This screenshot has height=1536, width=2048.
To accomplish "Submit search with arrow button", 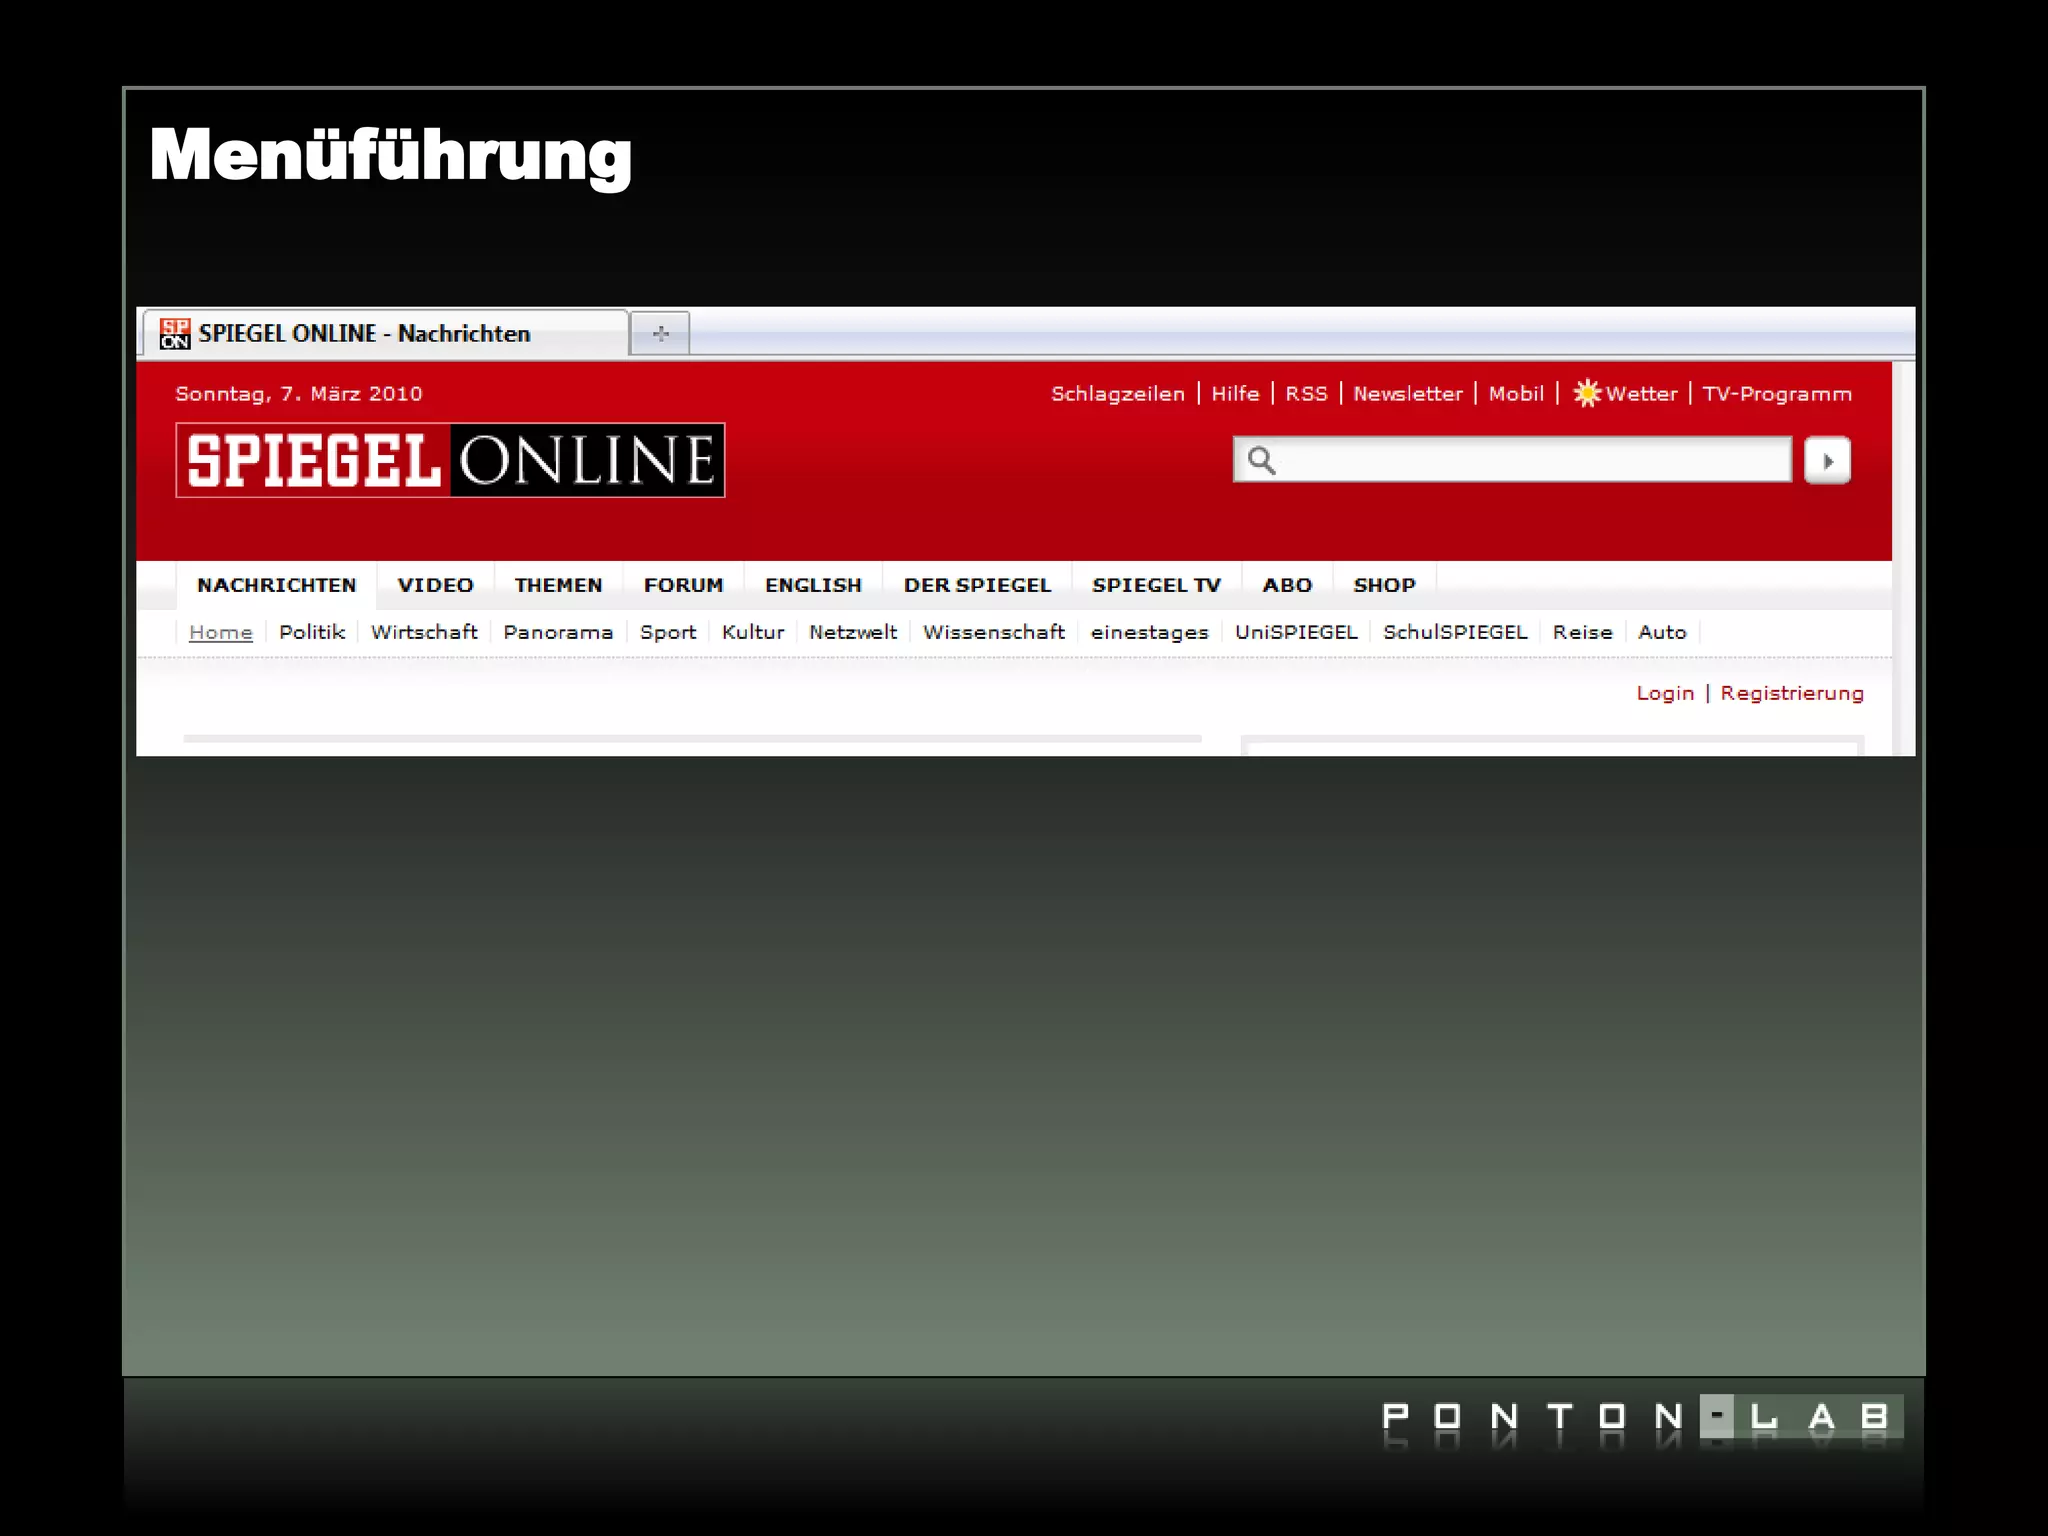I will click(1827, 461).
